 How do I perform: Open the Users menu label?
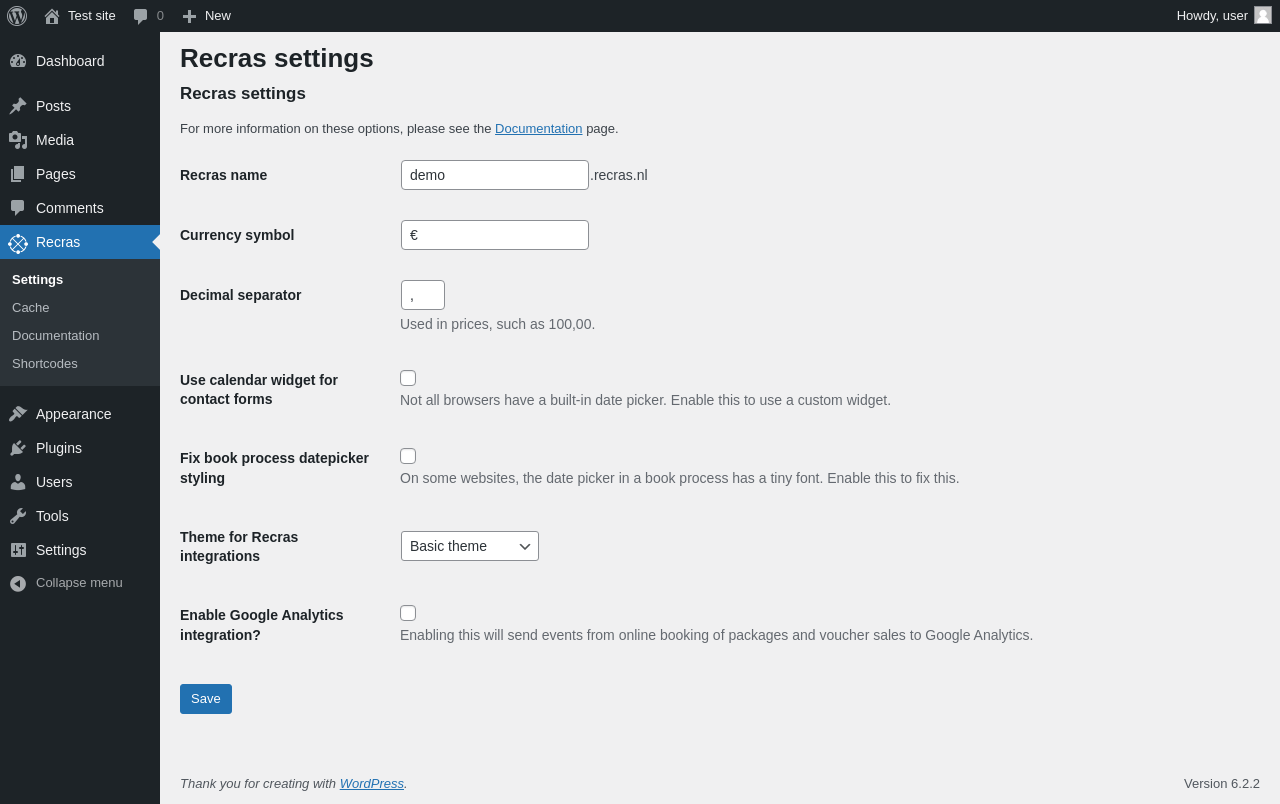(54, 482)
